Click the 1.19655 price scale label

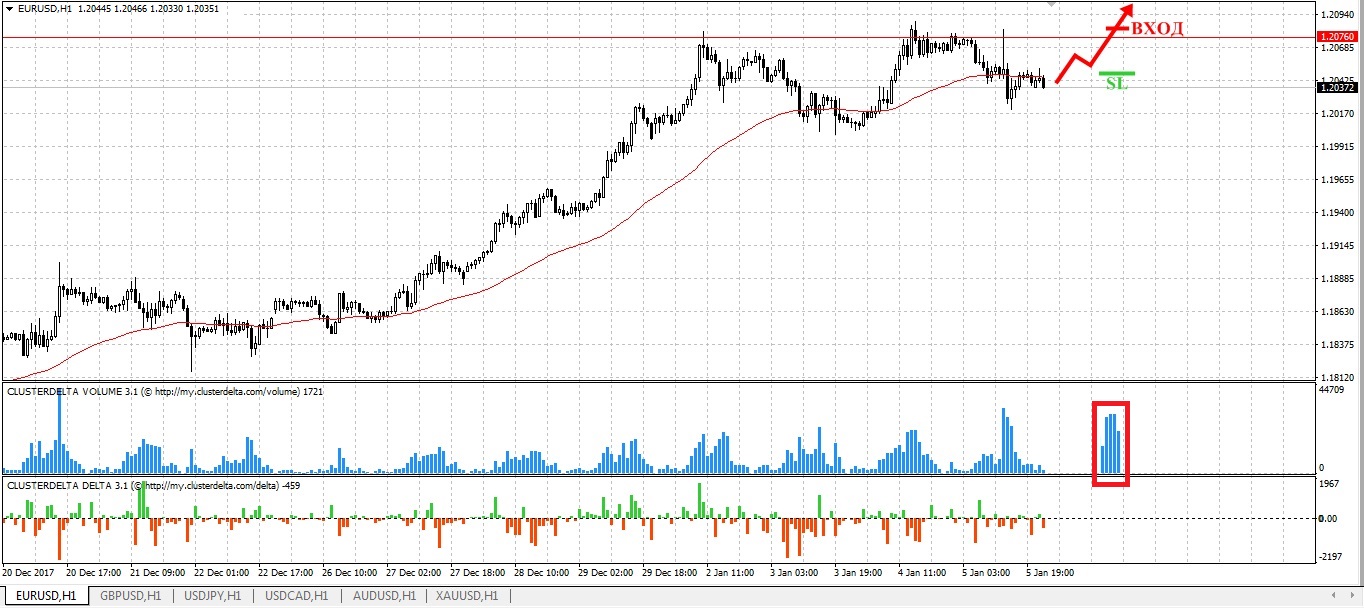pyautogui.click(x=1338, y=180)
